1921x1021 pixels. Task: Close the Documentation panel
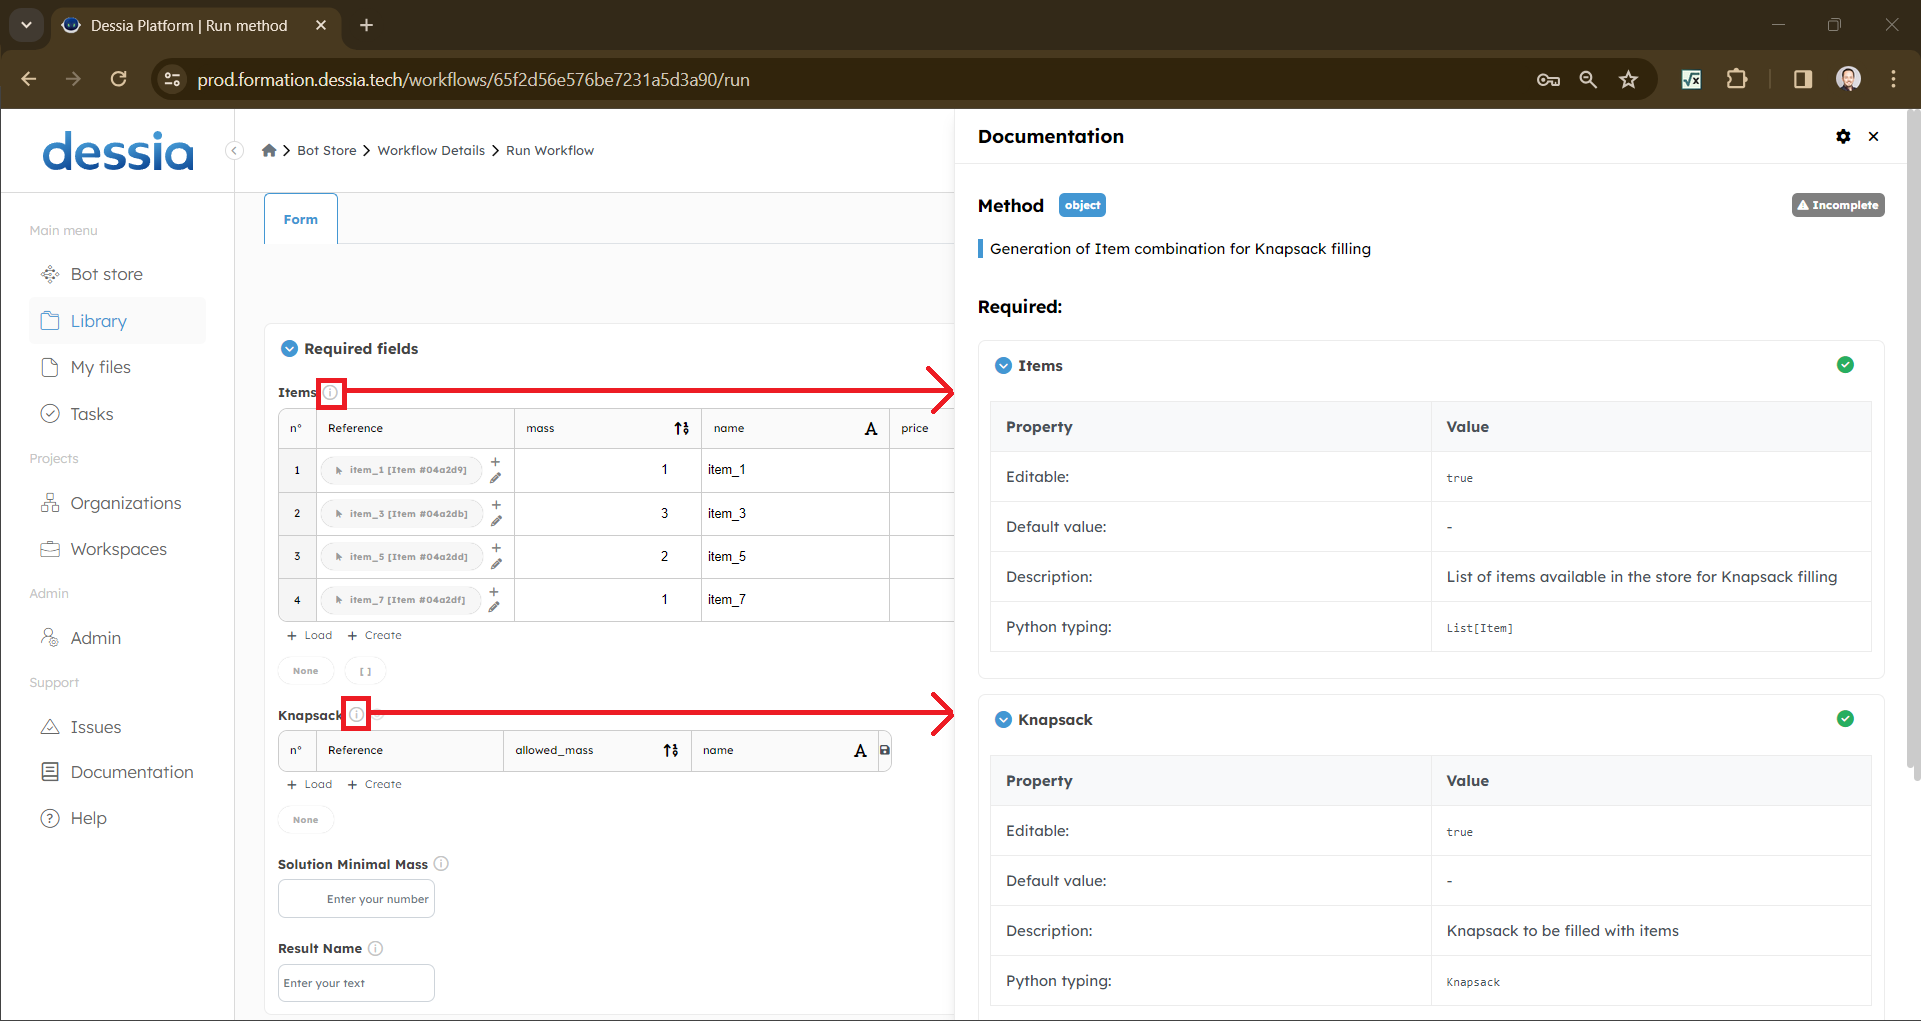[1873, 136]
